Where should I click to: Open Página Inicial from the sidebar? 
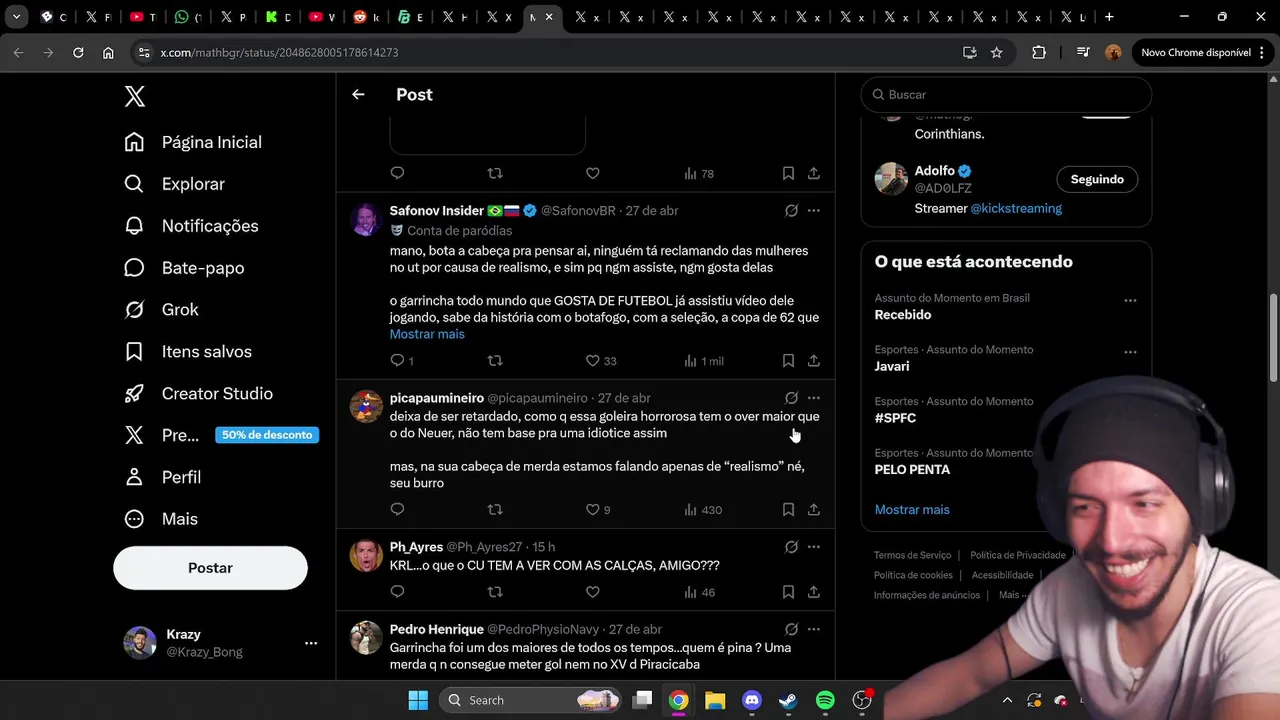click(x=193, y=142)
